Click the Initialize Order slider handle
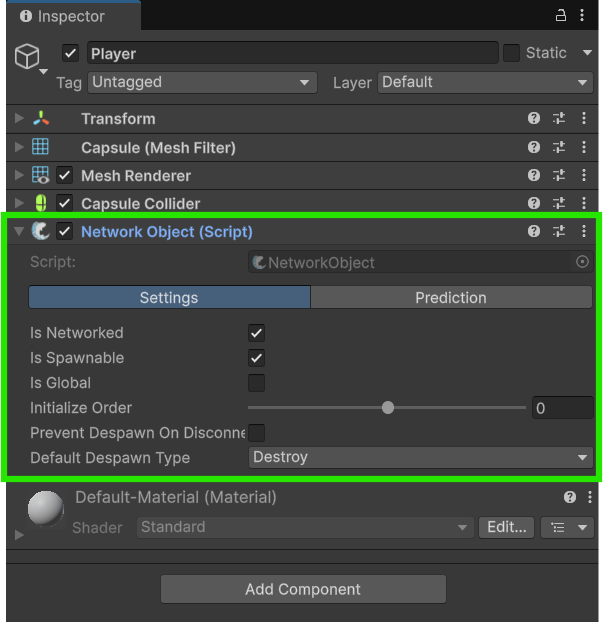 tap(388, 407)
